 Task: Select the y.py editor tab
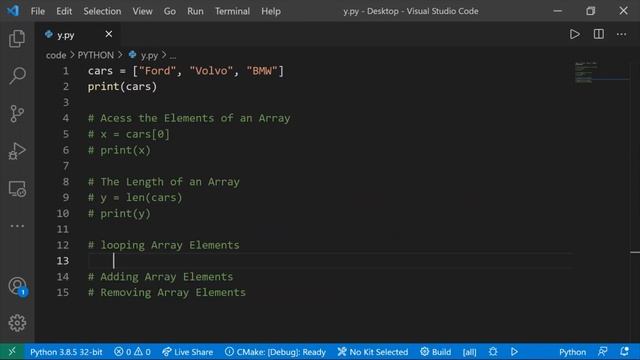click(x=78, y=34)
